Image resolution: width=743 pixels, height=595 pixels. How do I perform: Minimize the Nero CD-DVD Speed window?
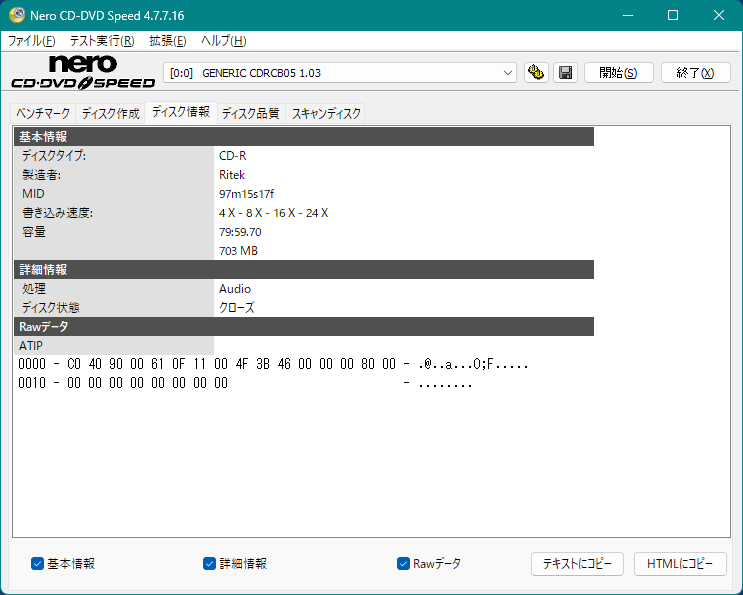[627, 16]
